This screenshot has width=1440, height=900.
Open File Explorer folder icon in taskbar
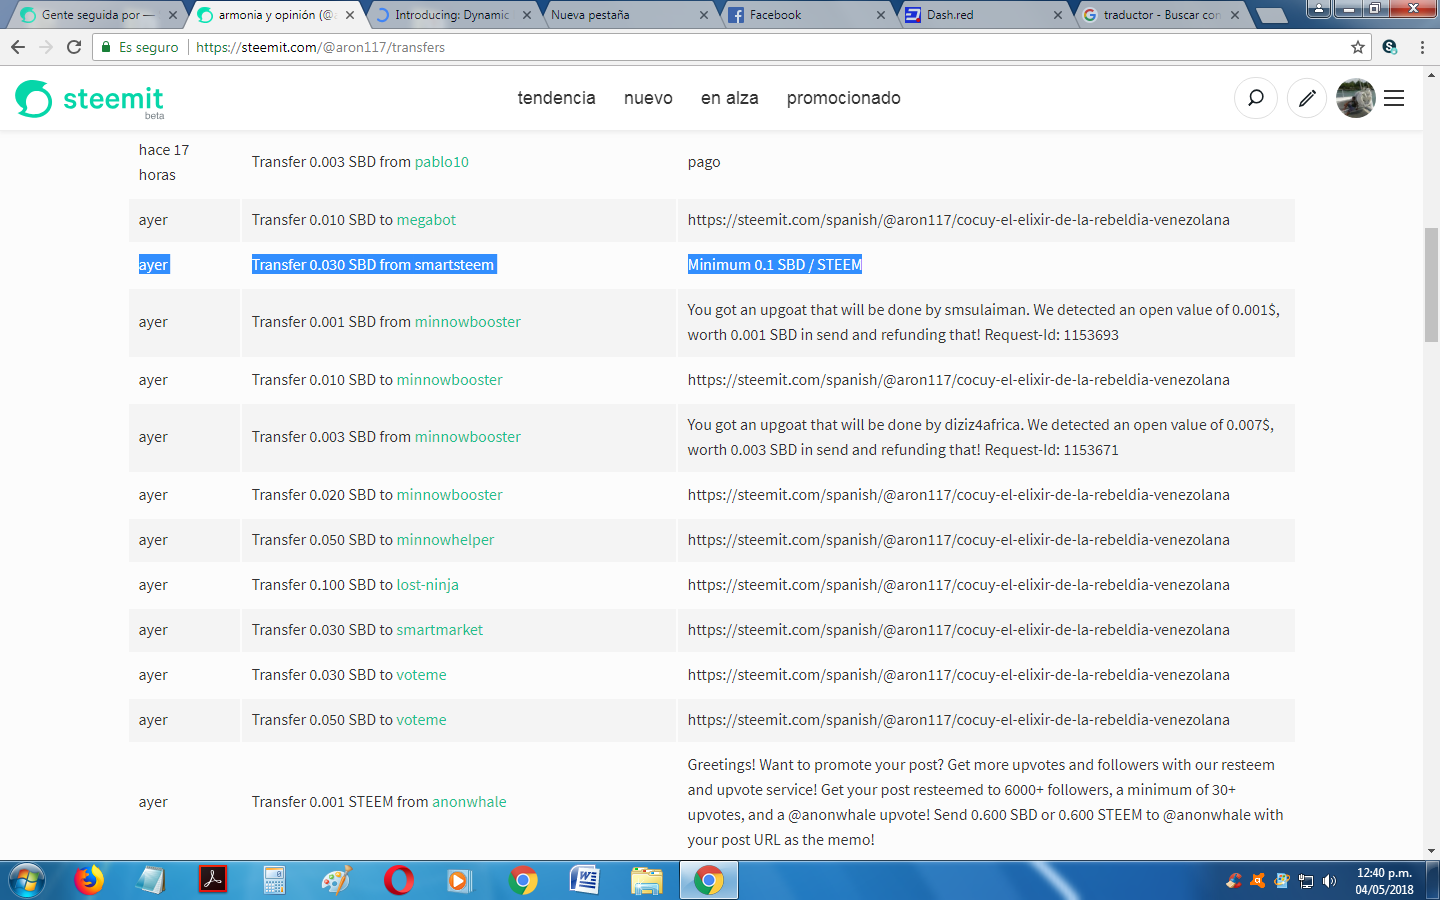pyautogui.click(x=647, y=880)
